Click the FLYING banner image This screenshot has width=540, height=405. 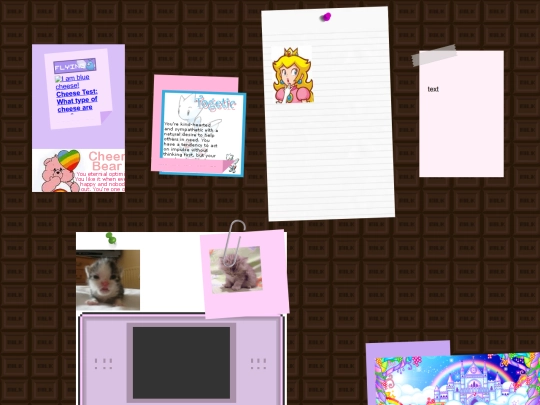point(75,65)
